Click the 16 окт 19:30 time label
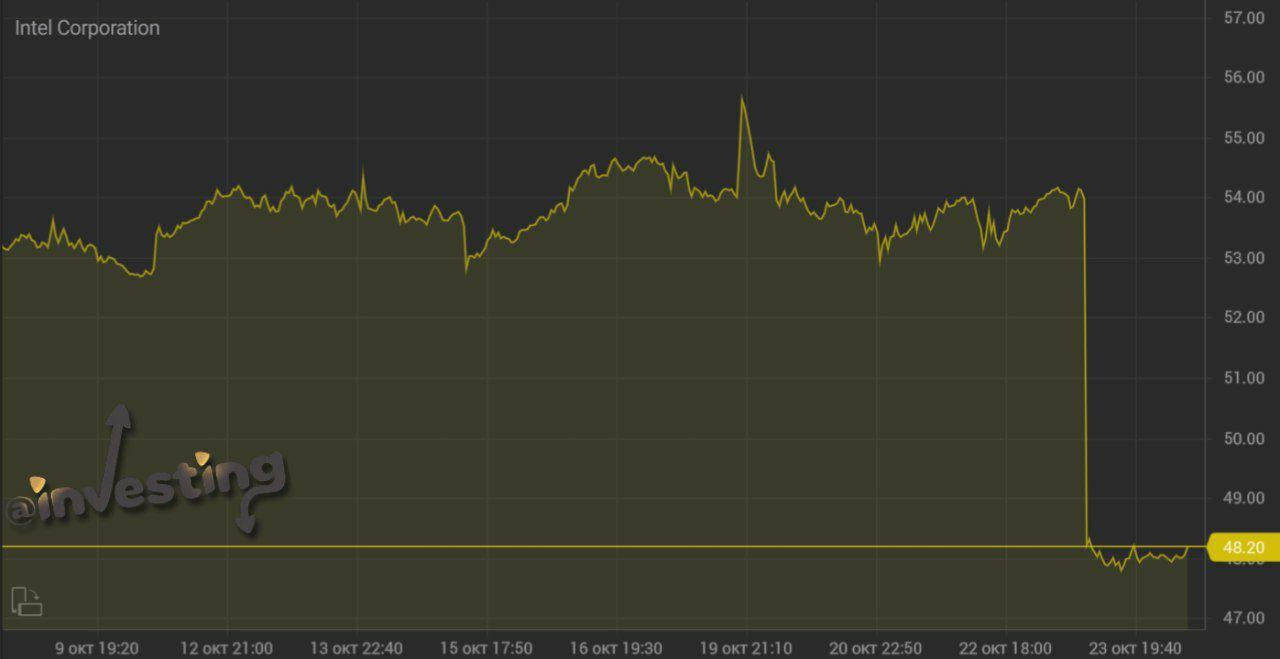Image resolution: width=1280 pixels, height=659 pixels. click(616, 648)
